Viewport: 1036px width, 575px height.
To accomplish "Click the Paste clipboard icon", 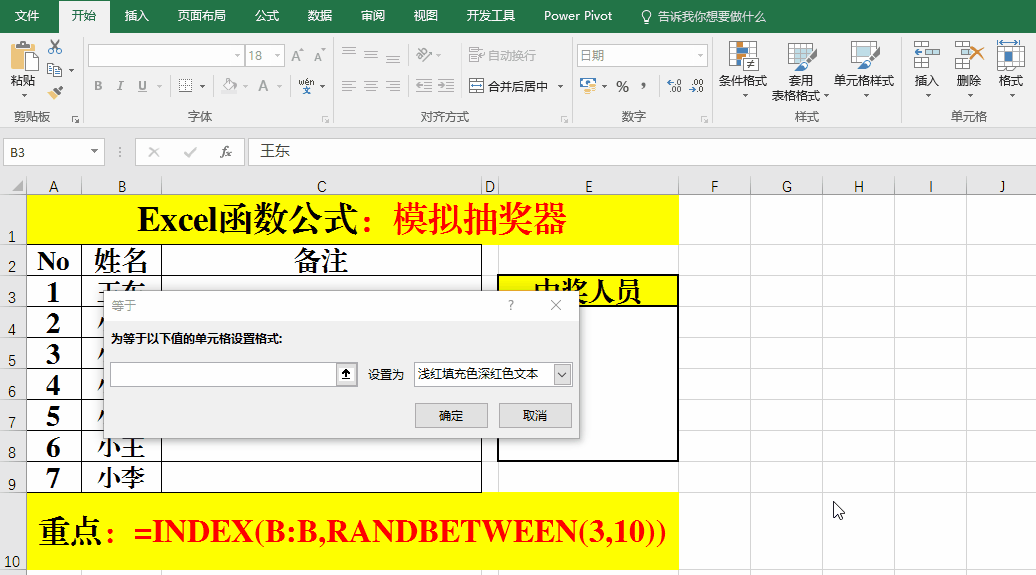I will (x=24, y=57).
